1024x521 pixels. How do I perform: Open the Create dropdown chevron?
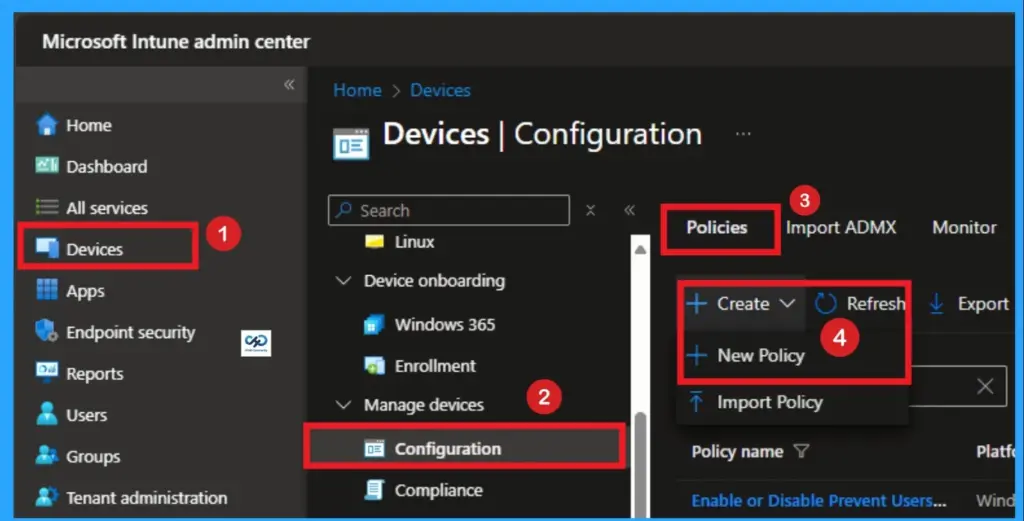pos(788,304)
